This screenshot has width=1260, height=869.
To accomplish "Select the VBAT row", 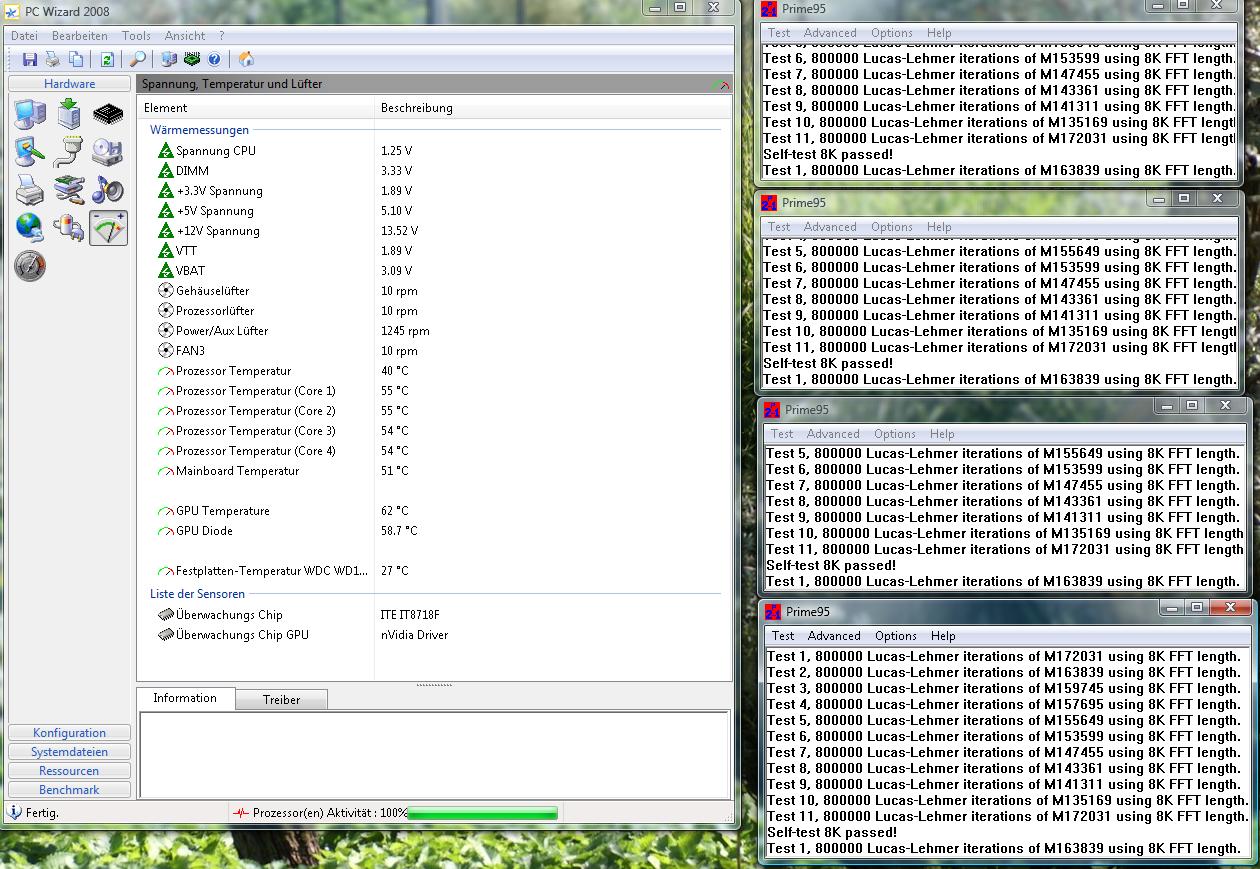I will click(x=434, y=271).
